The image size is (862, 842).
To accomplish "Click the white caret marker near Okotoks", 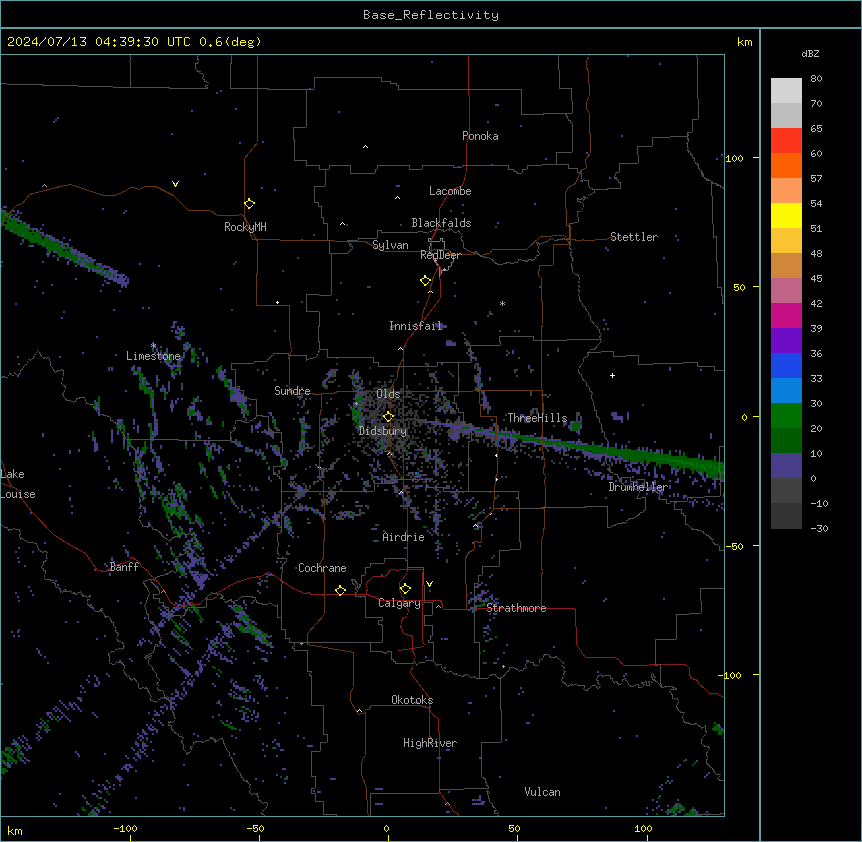I will pos(359,711).
